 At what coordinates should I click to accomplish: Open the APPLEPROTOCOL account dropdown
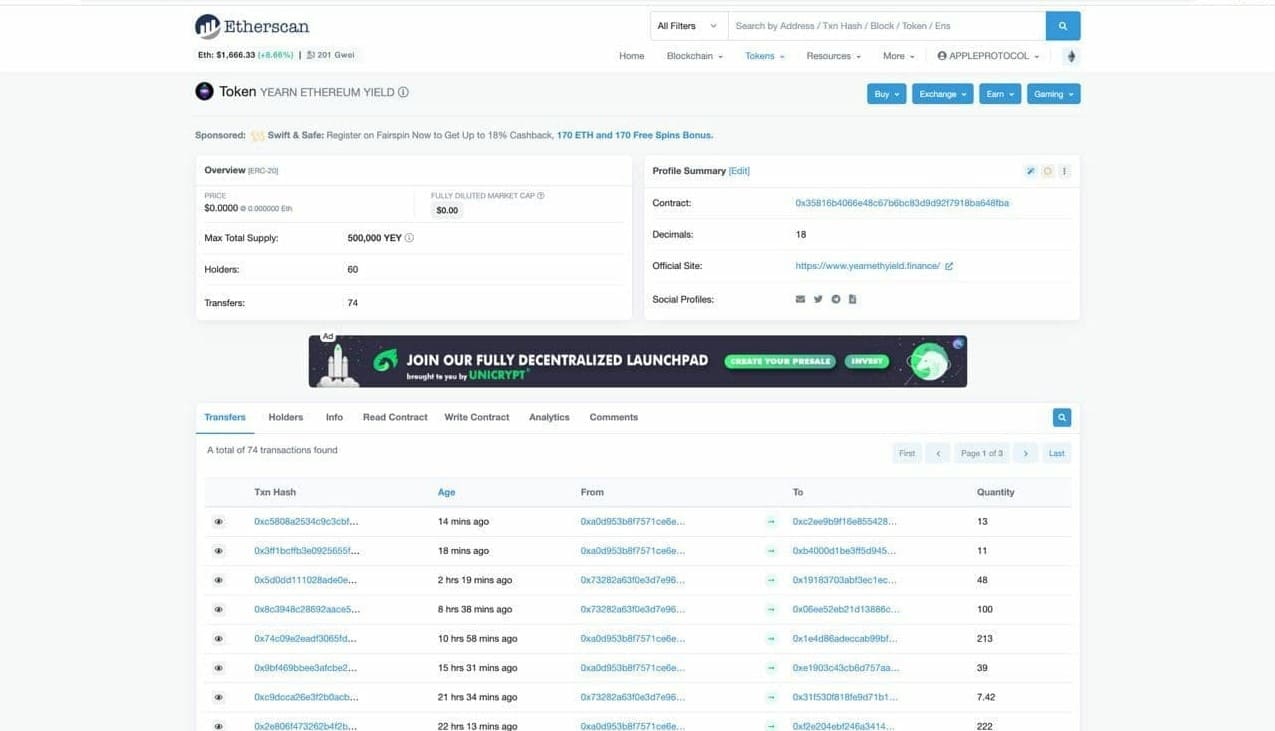coord(988,56)
